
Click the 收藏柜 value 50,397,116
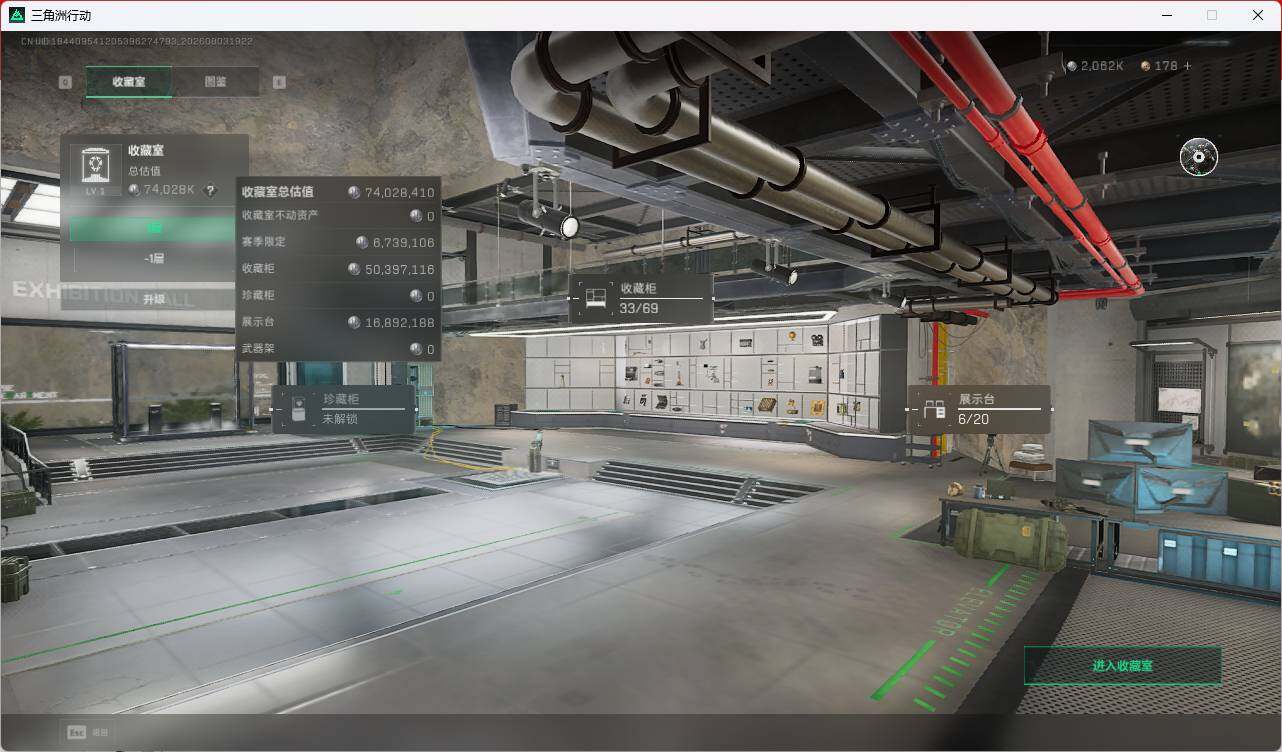[399, 270]
